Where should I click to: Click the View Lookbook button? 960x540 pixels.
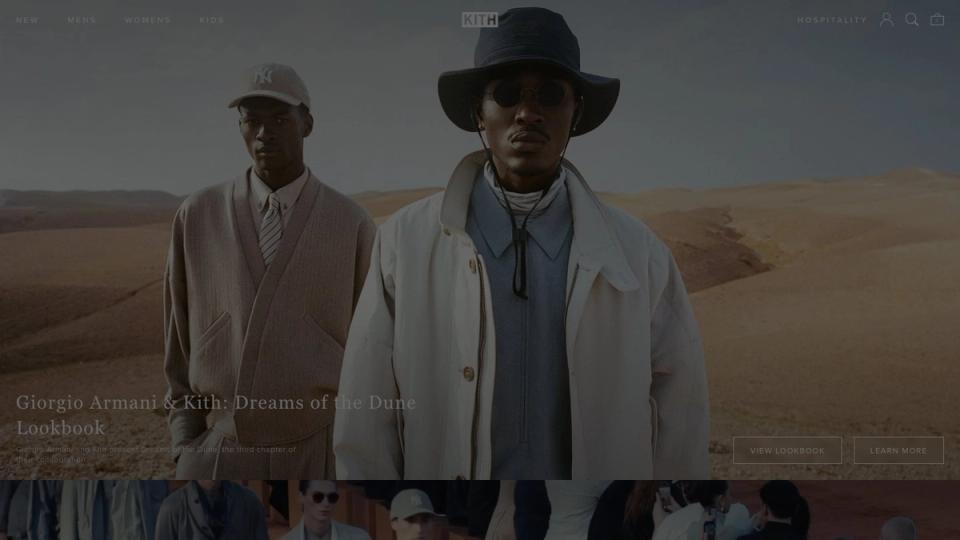(x=787, y=451)
